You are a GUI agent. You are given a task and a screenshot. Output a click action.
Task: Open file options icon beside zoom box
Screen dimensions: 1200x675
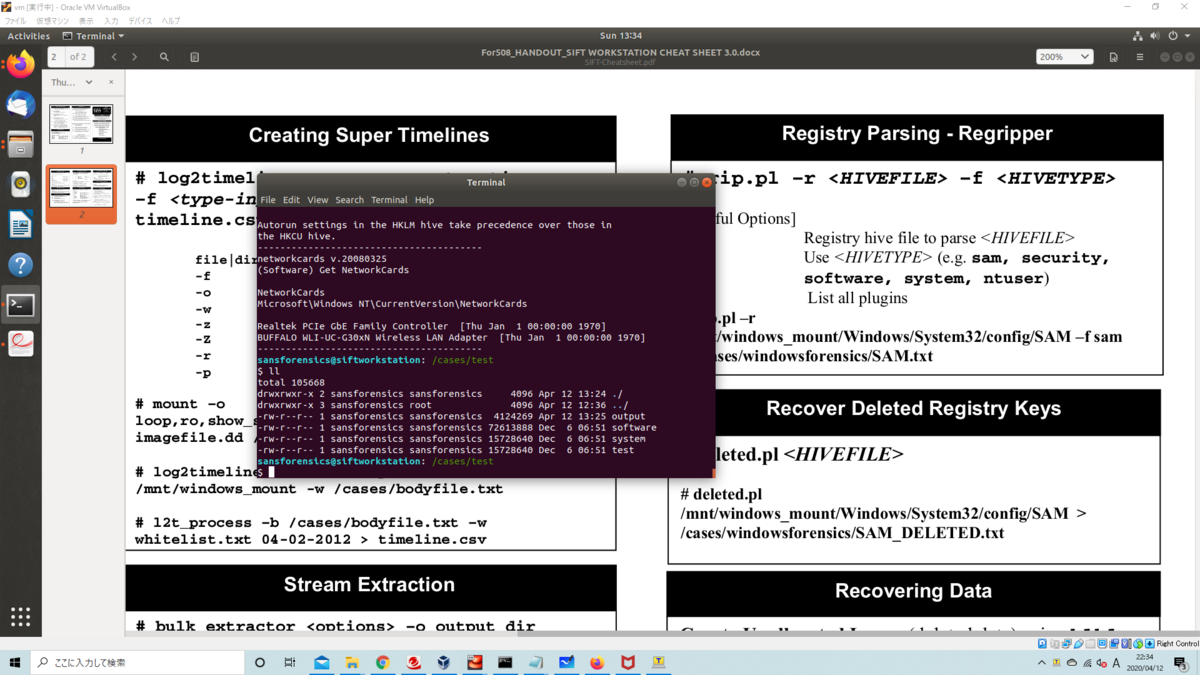click(1114, 57)
